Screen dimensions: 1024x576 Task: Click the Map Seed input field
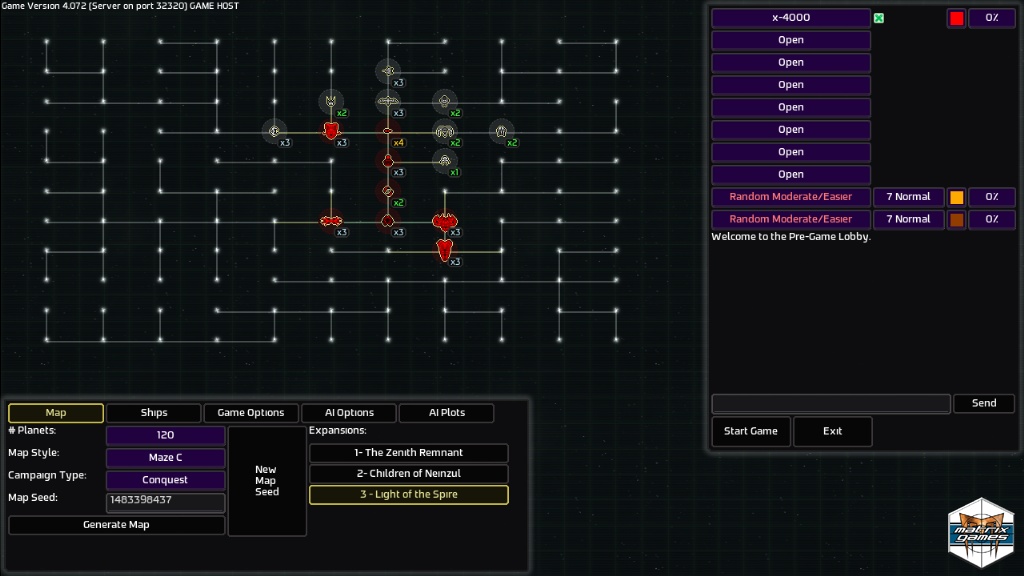click(x=165, y=501)
